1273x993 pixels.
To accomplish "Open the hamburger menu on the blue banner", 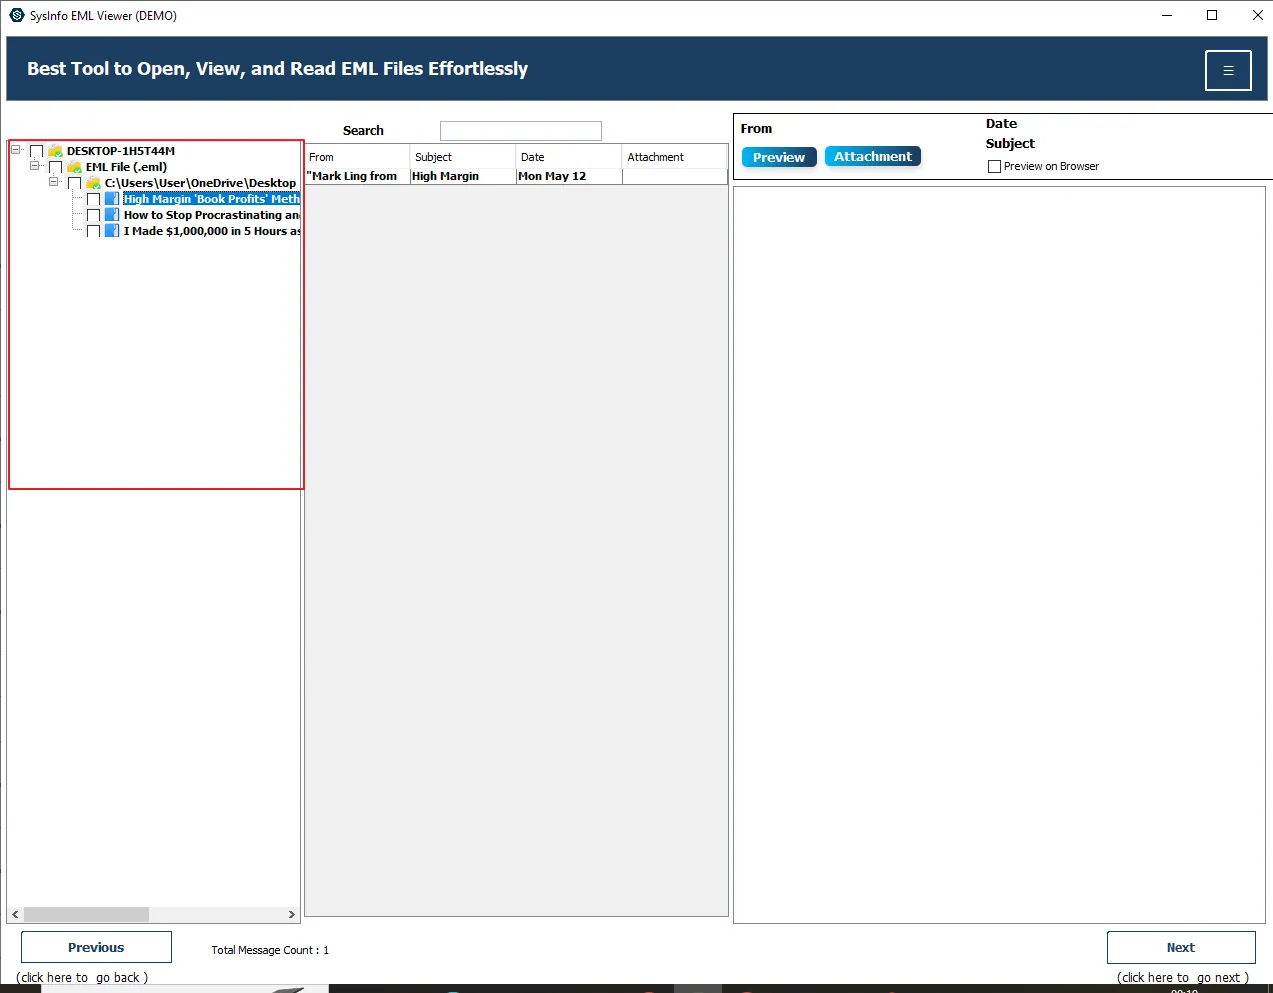I will pos(1227,70).
